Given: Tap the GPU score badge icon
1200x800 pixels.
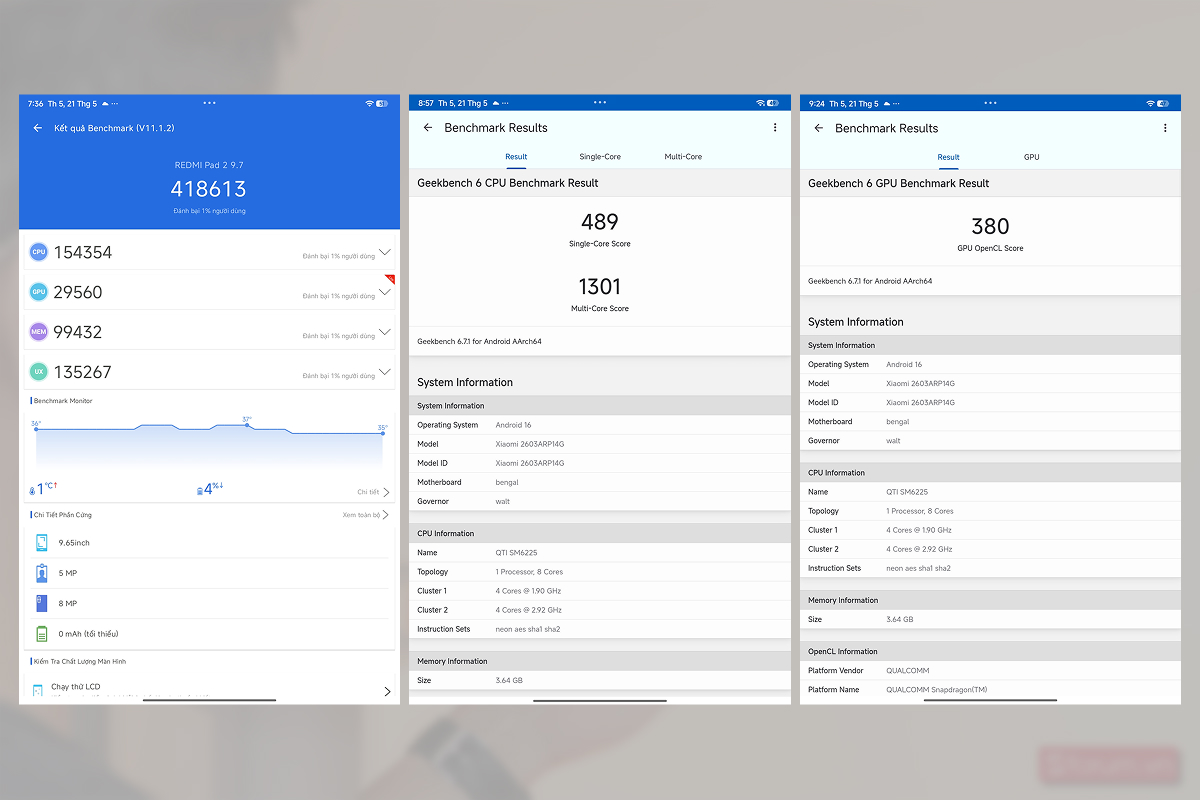Looking at the screenshot, I should [39, 292].
